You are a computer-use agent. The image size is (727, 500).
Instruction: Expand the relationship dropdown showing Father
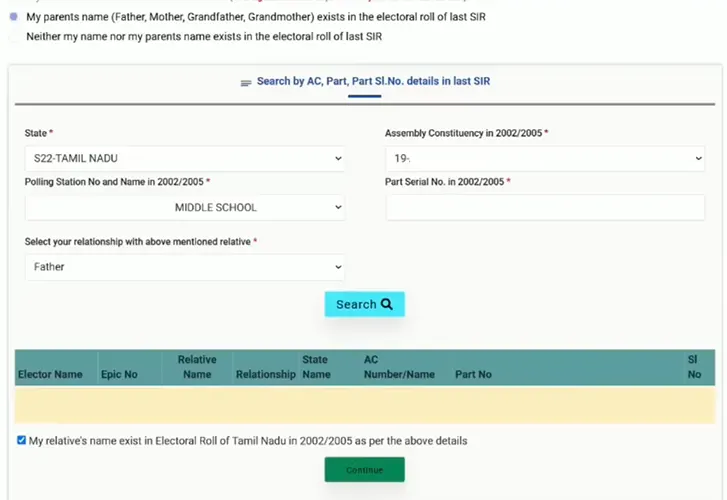[x=184, y=267]
